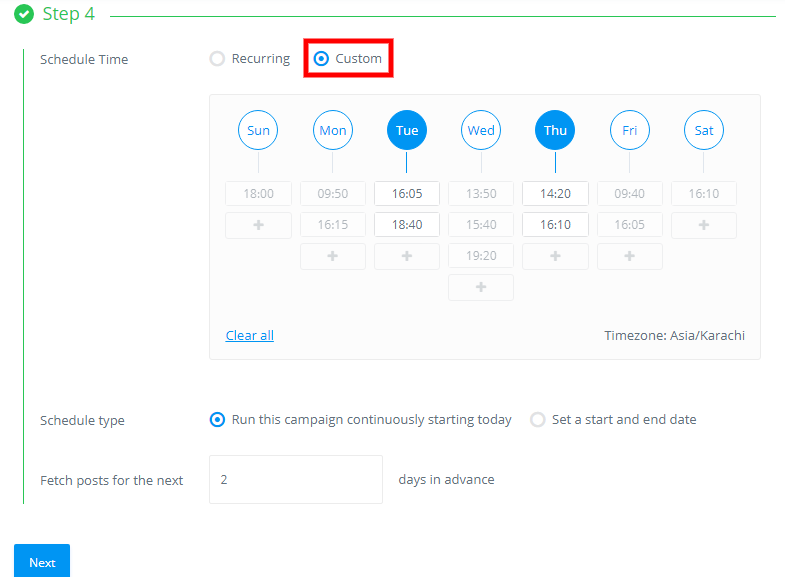Add a new time slot under Wed
Viewport: 785px width, 577px height.
[x=481, y=287]
